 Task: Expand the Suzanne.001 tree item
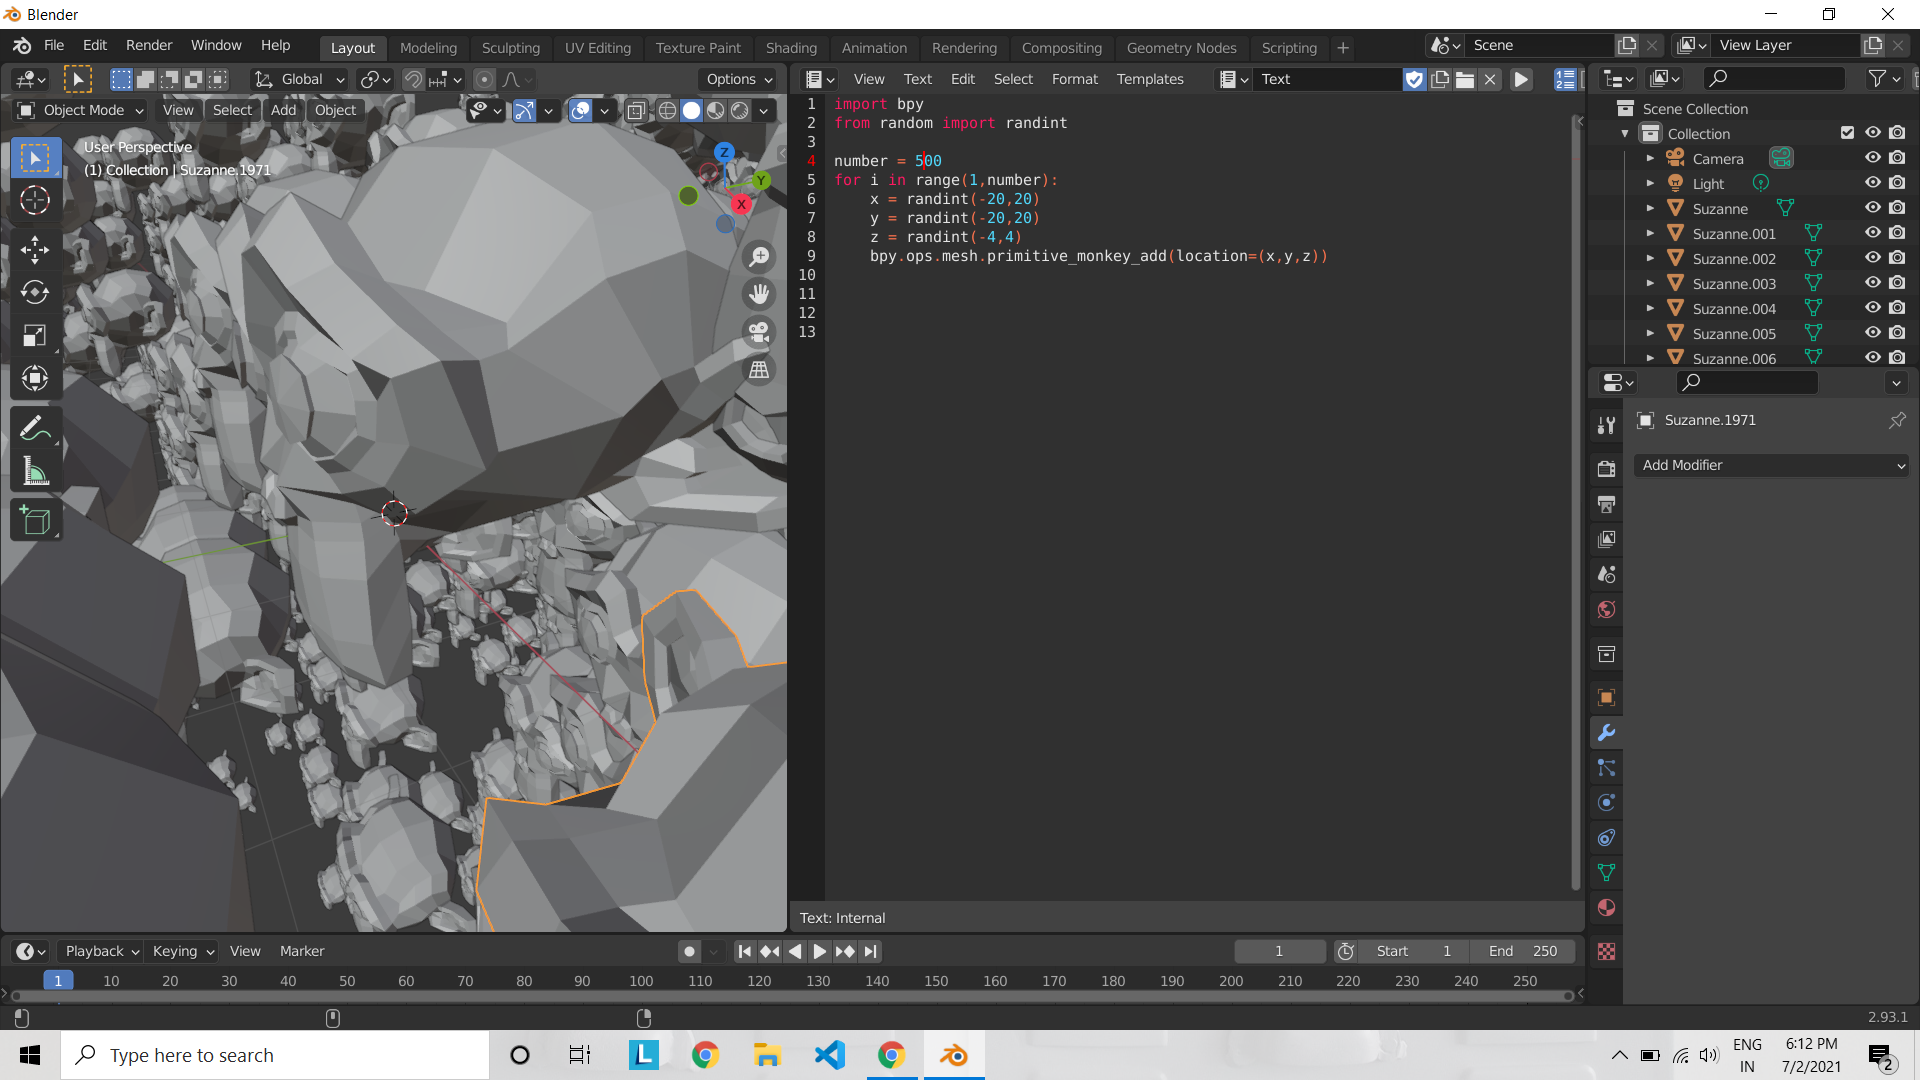click(x=1650, y=233)
